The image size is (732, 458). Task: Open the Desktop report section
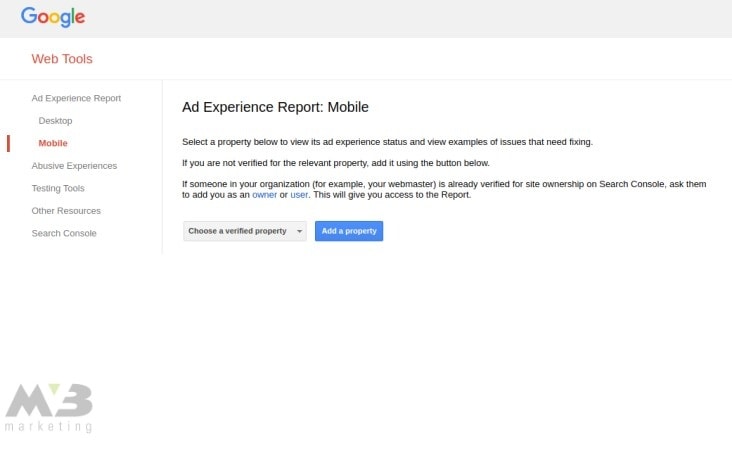(55, 120)
